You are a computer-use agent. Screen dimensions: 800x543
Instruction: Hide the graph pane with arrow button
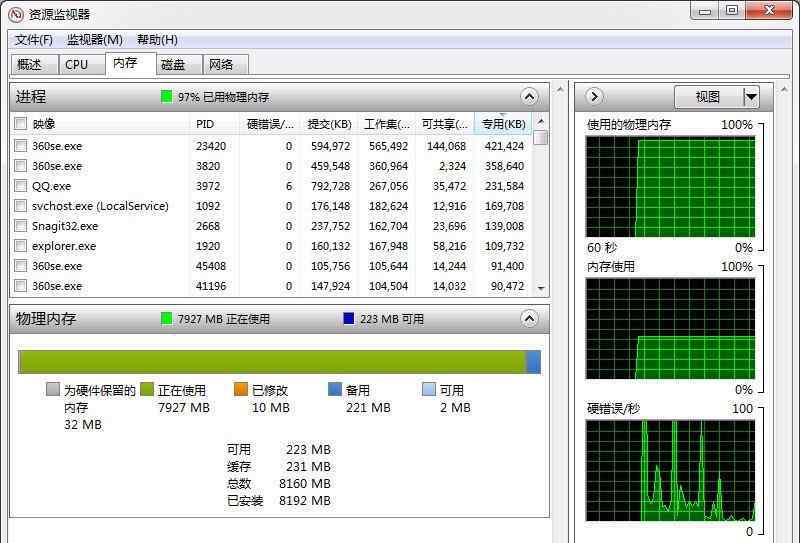(594, 96)
